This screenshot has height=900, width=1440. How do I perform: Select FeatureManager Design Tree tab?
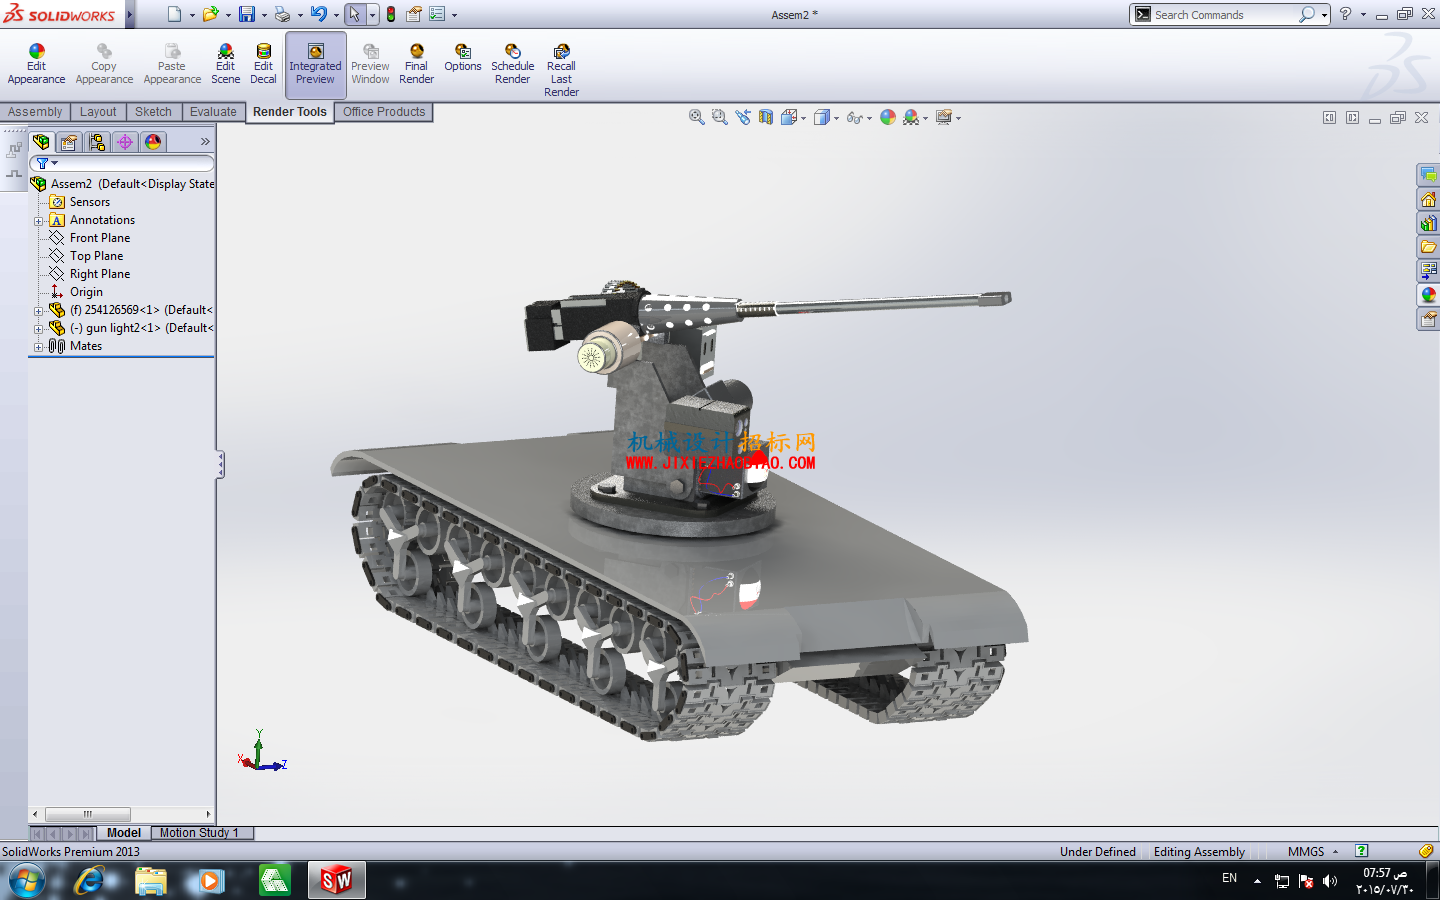tap(41, 142)
